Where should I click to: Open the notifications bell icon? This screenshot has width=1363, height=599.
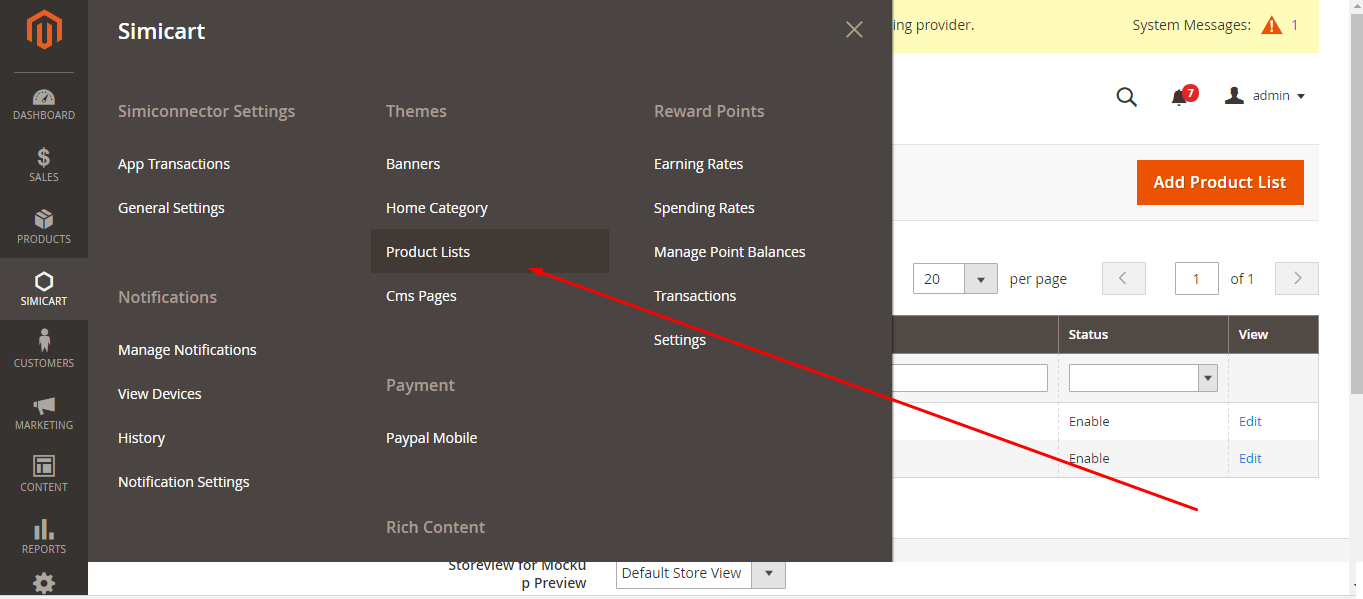[1182, 96]
